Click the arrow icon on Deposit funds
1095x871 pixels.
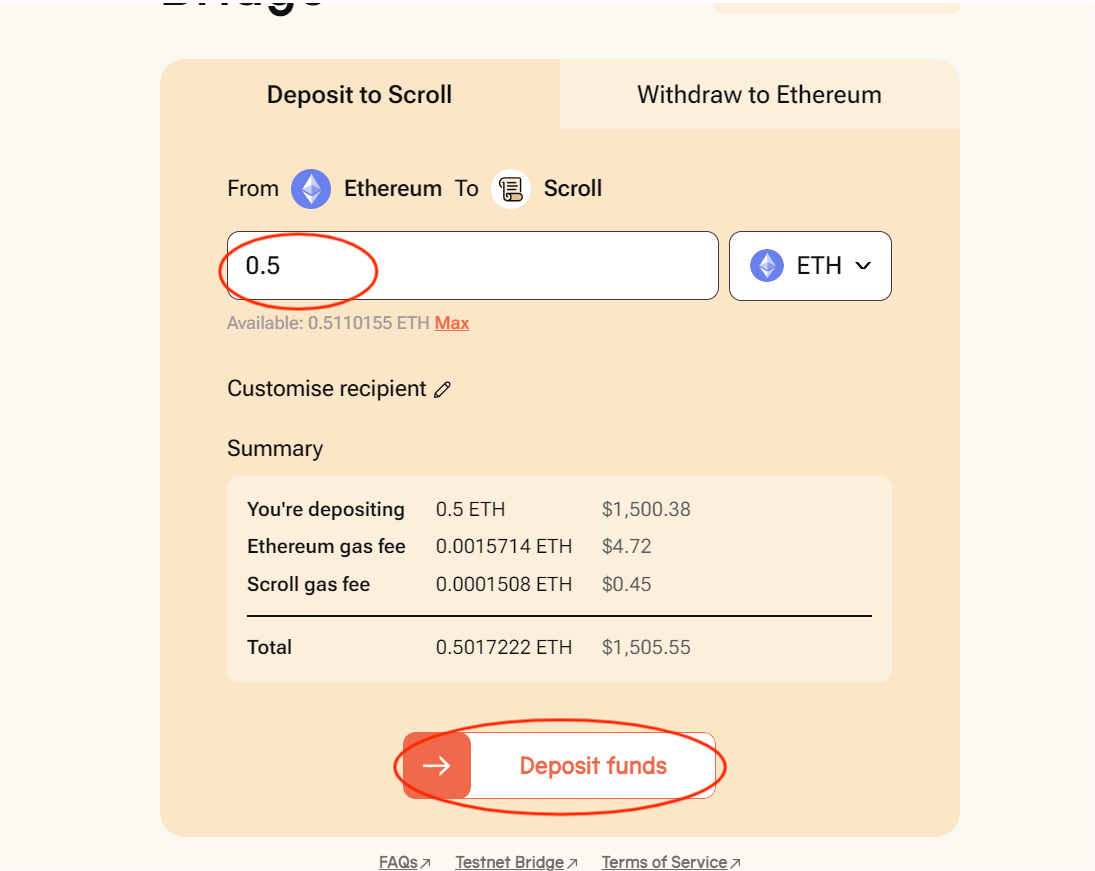click(x=437, y=766)
